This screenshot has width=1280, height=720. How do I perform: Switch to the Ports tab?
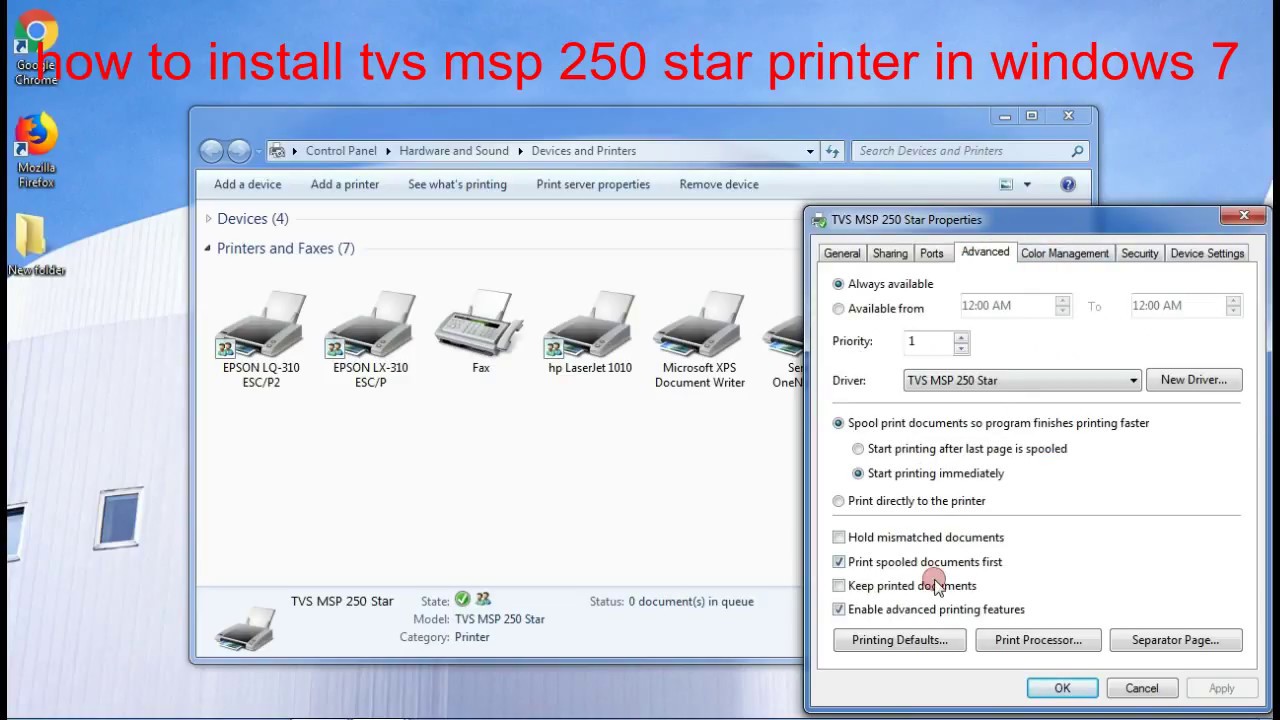932,254
